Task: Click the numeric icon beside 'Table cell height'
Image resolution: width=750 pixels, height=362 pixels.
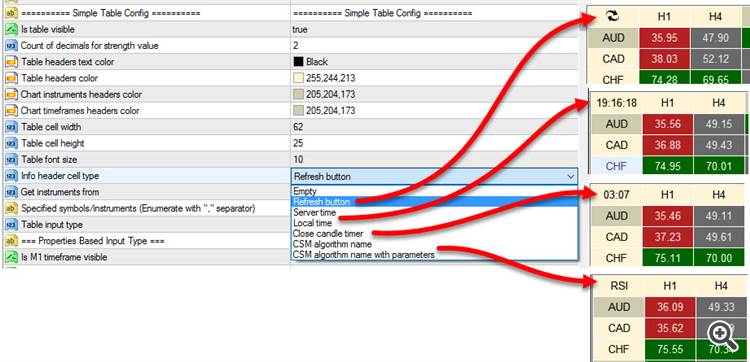Action: tap(11, 143)
